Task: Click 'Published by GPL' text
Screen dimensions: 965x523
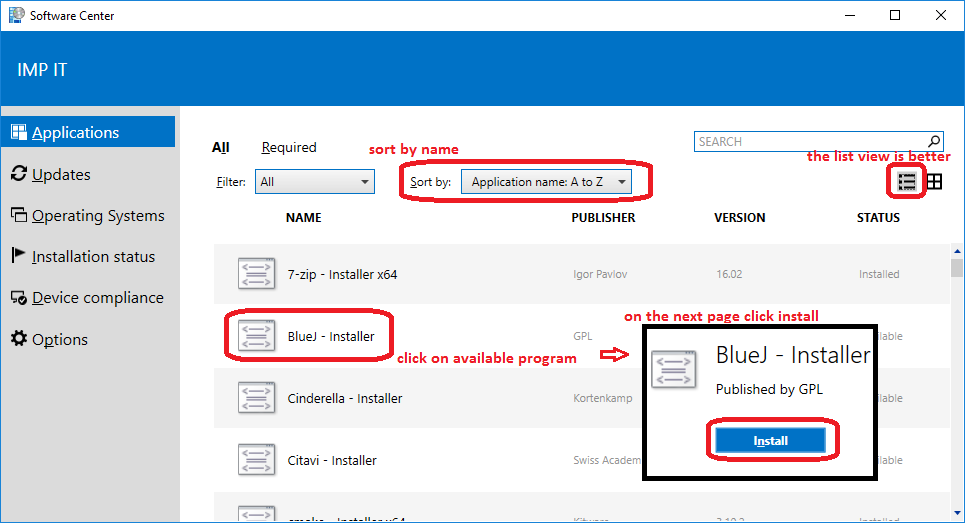Action: (769, 389)
